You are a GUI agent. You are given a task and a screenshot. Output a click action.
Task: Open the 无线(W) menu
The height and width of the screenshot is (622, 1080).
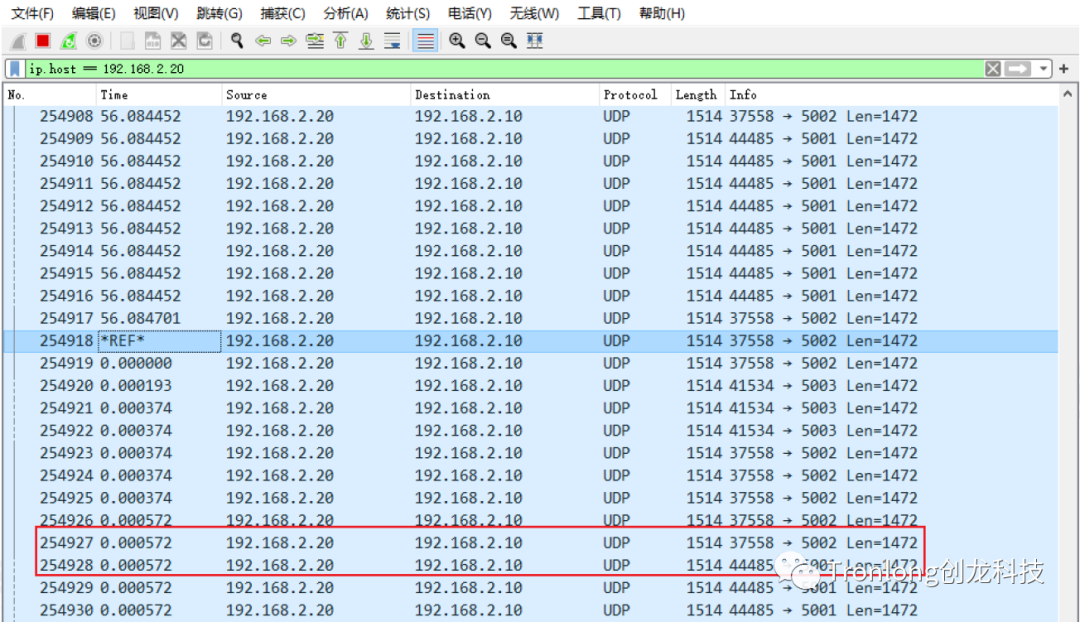tap(534, 13)
